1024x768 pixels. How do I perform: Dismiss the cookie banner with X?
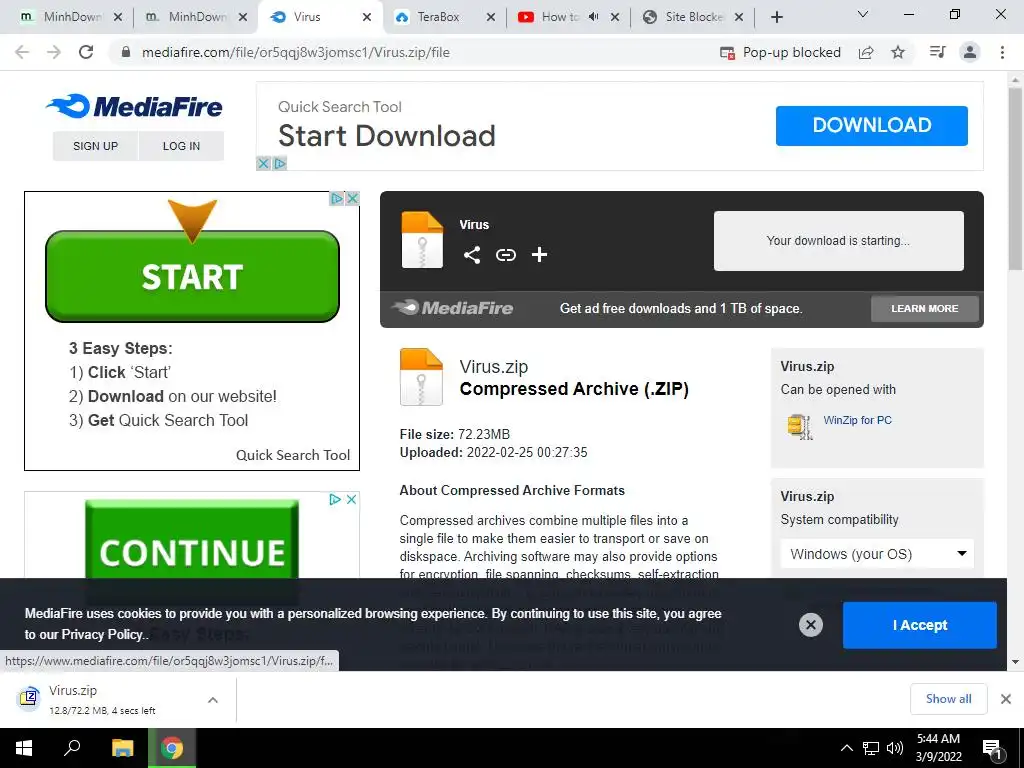810,625
